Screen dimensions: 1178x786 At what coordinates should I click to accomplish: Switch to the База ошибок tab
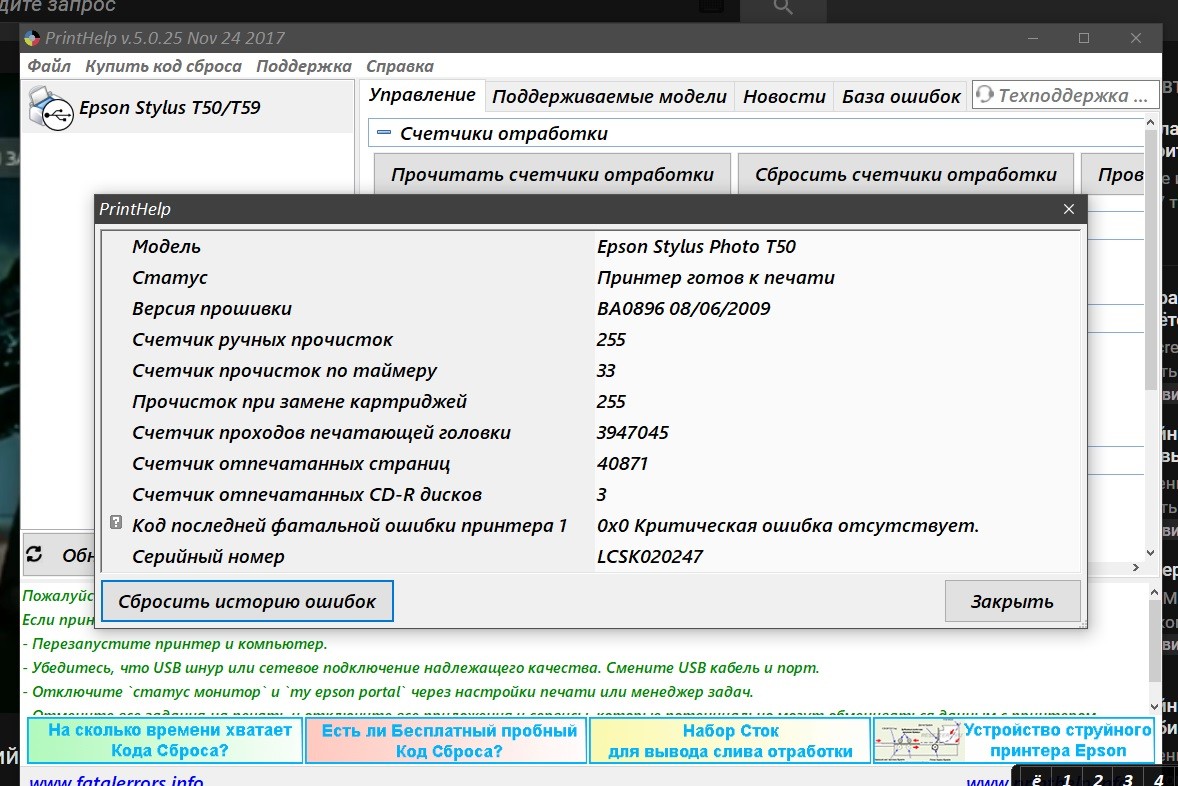900,96
